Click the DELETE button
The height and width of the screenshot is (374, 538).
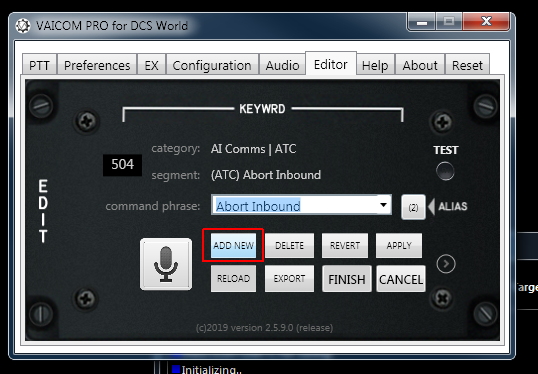point(289,246)
